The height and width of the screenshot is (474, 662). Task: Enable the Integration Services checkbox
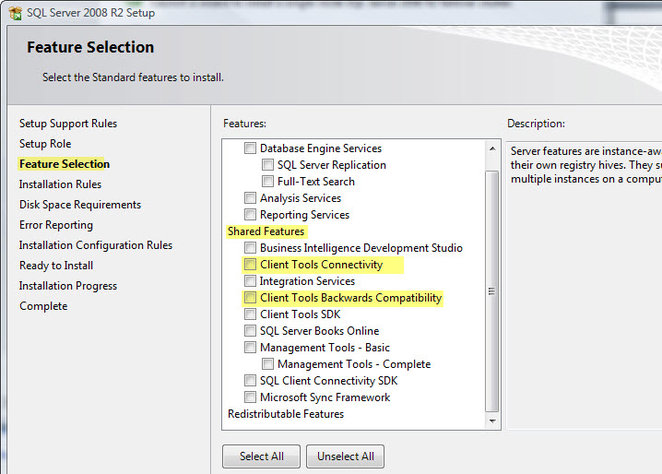(x=250, y=281)
